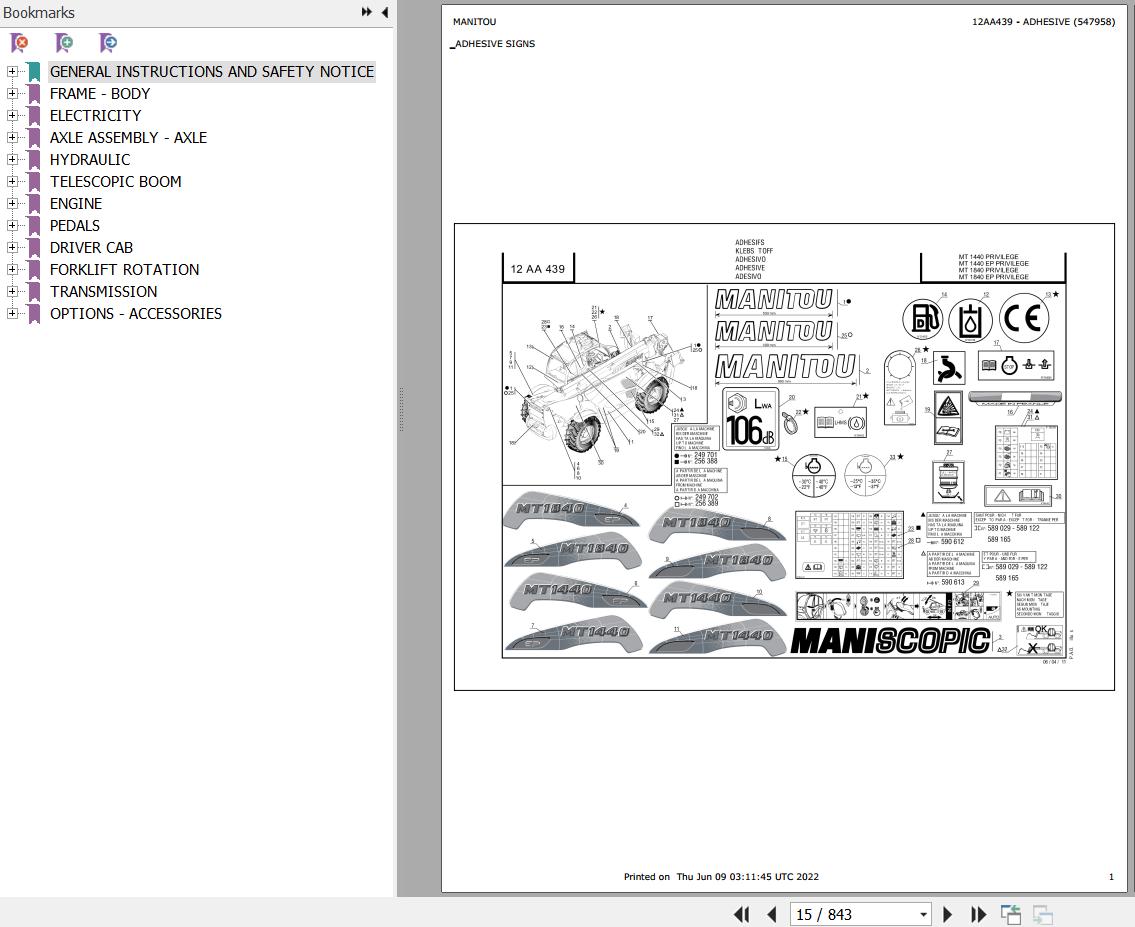
Task: Expand GENERAL INSTRUCTIONS AND SAFETY NOTICE node
Action: coord(12,72)
